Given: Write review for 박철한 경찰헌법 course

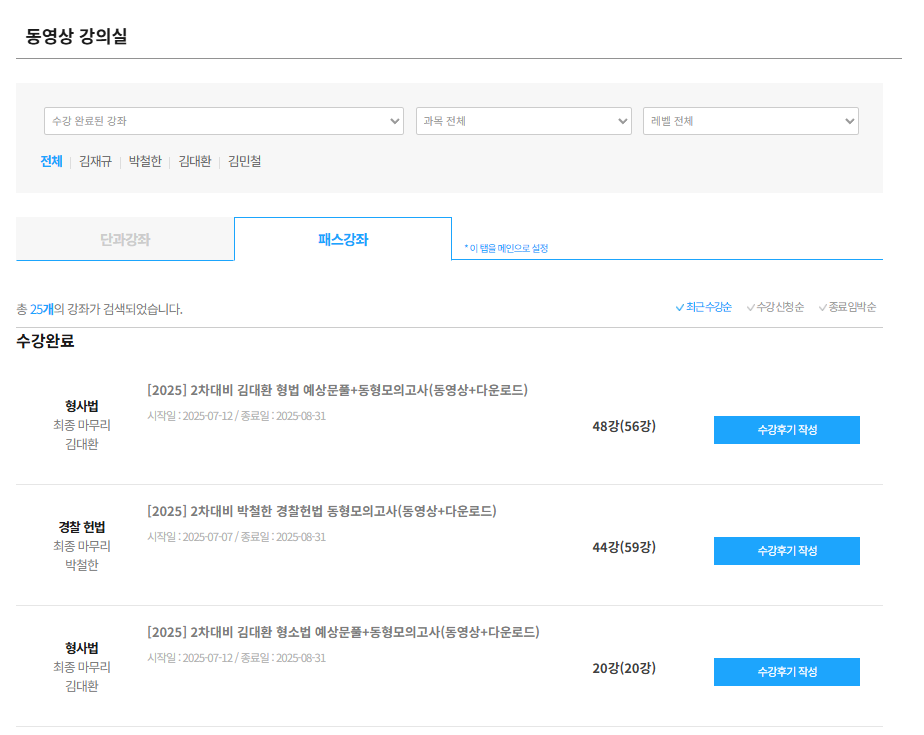Looking at the screenshot, I should 787,551.
